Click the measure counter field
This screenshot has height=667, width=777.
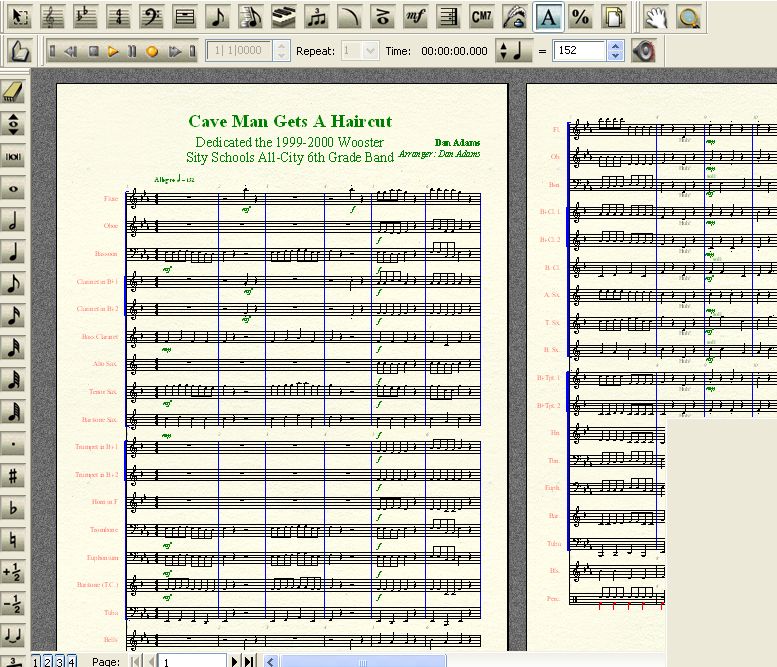[239, 51]
